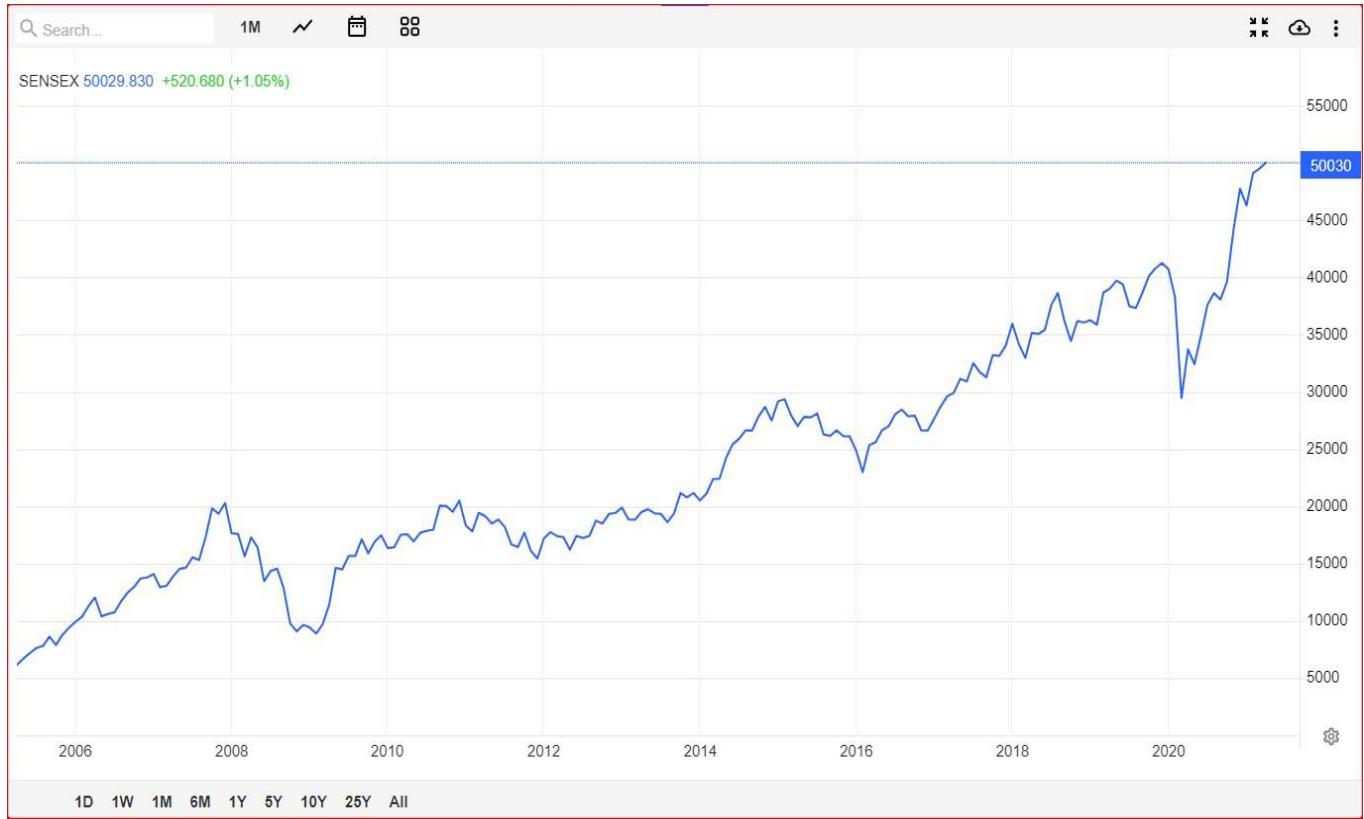1364x819 pixels.
Task: Select the All time range
Action: [398, 801]
